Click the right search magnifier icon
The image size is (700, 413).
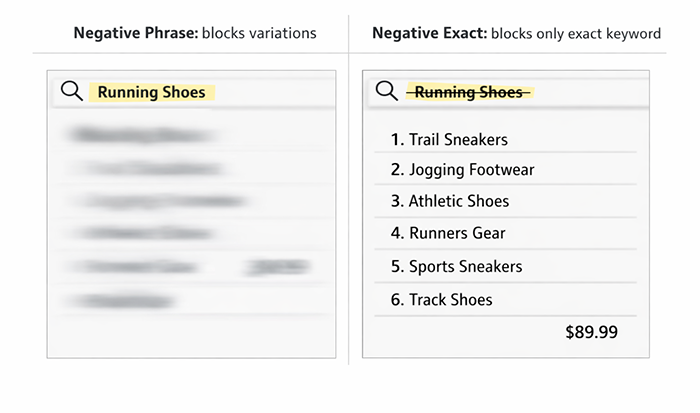coord(386,91)
